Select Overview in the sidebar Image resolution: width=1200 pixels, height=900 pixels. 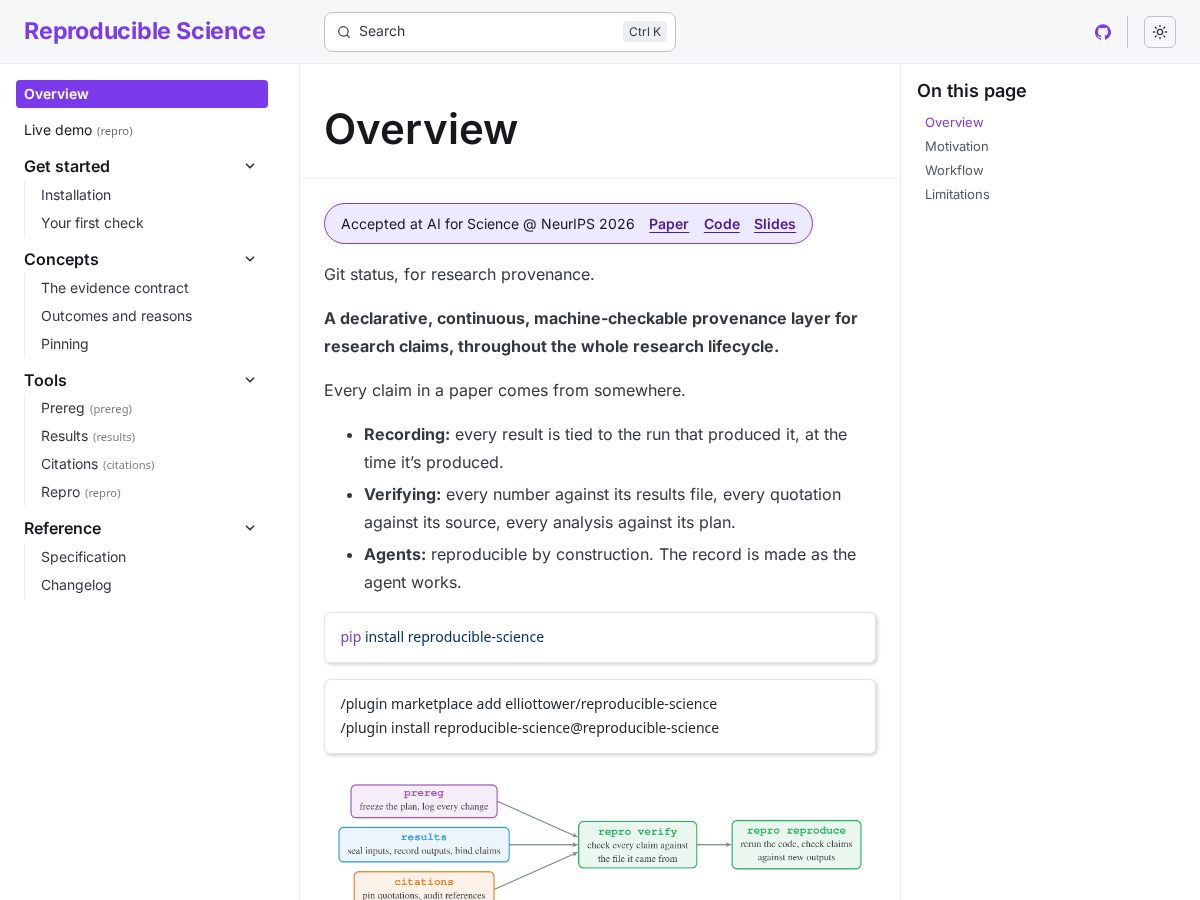coord(142,94)
